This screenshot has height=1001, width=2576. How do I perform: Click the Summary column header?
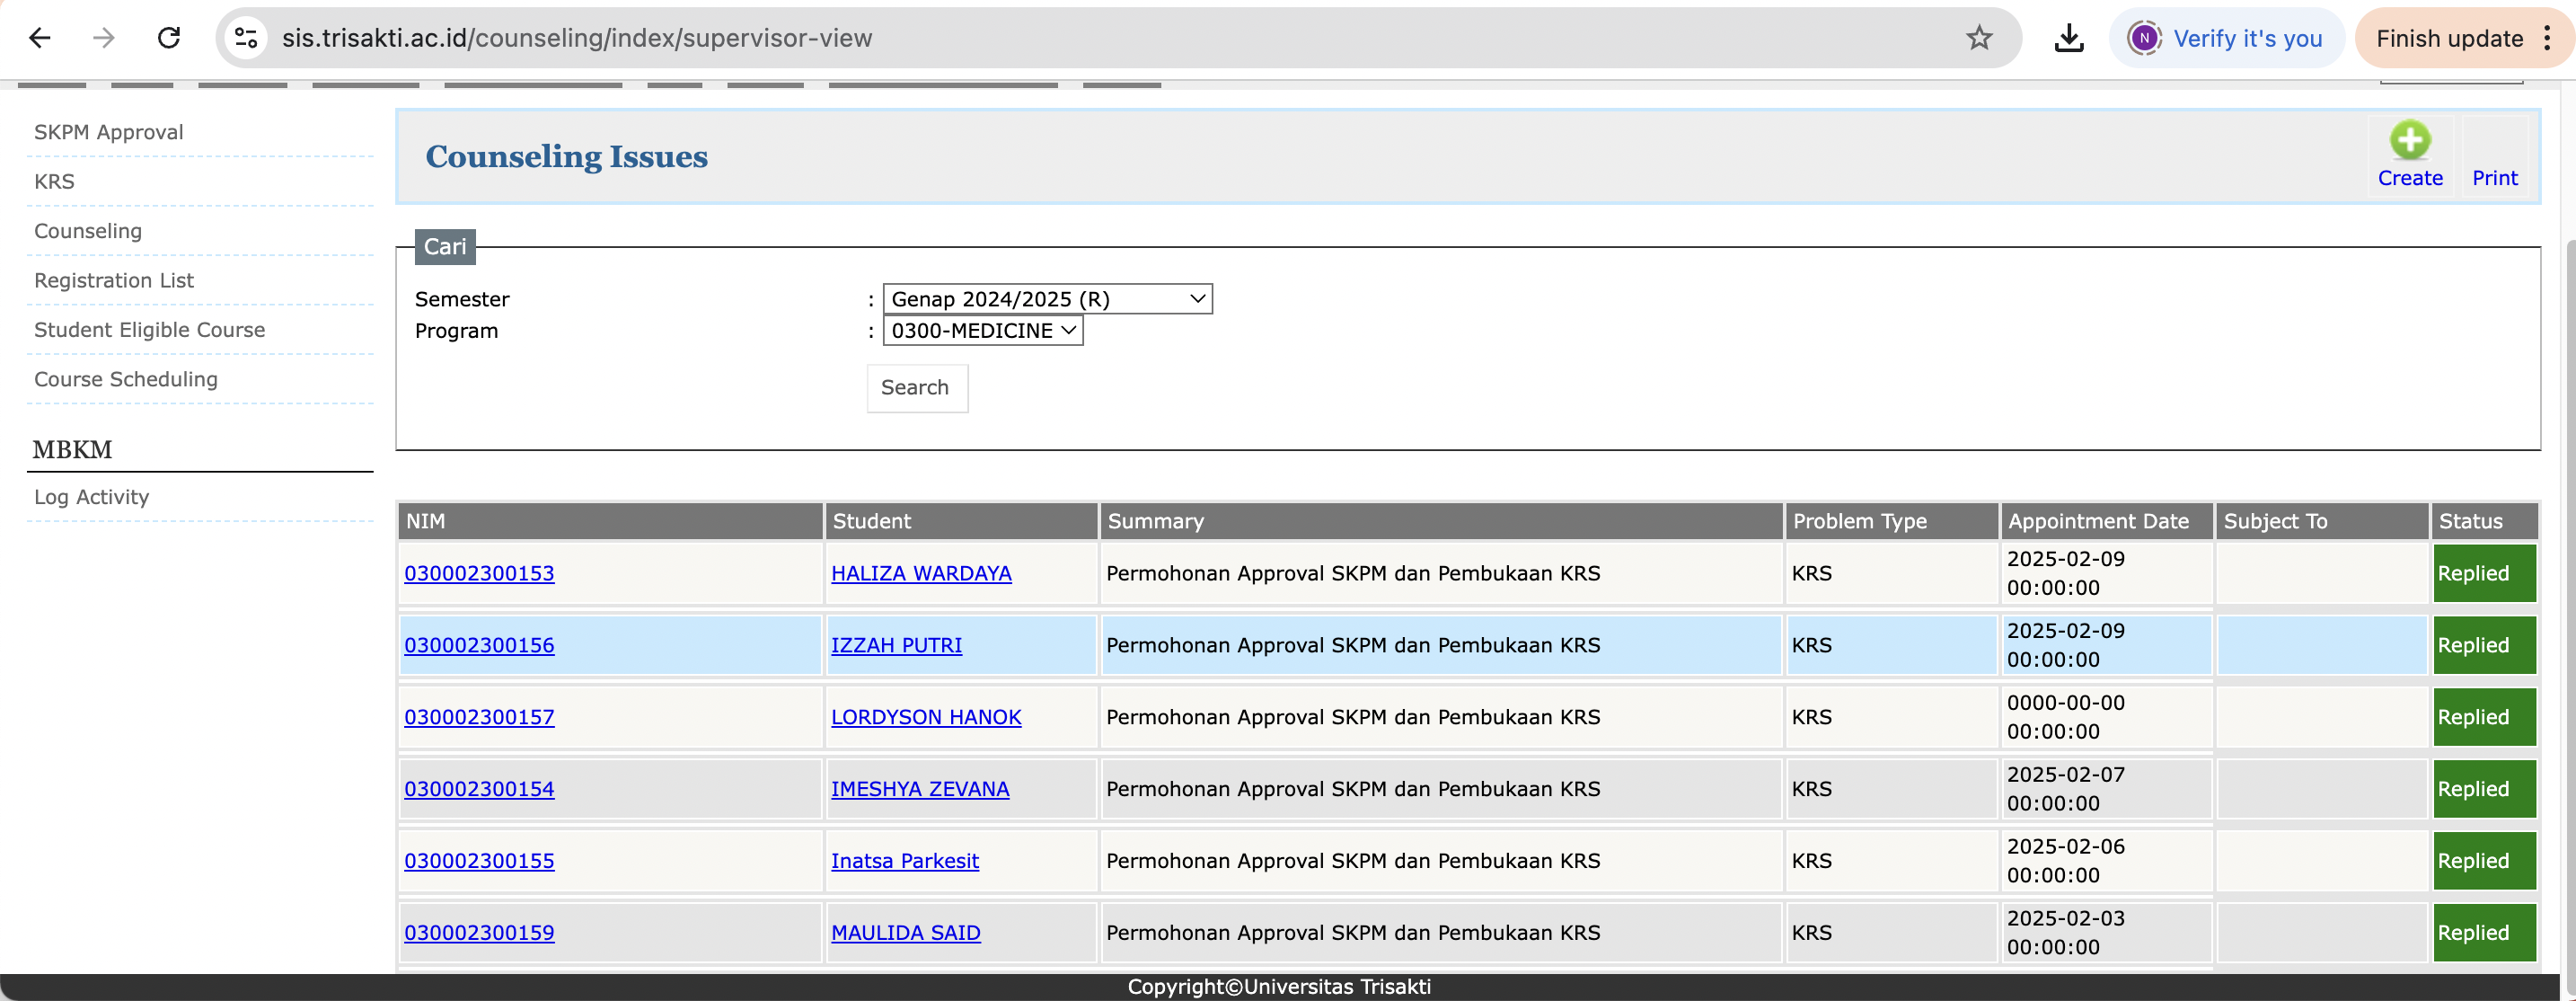click(1441, 522)
